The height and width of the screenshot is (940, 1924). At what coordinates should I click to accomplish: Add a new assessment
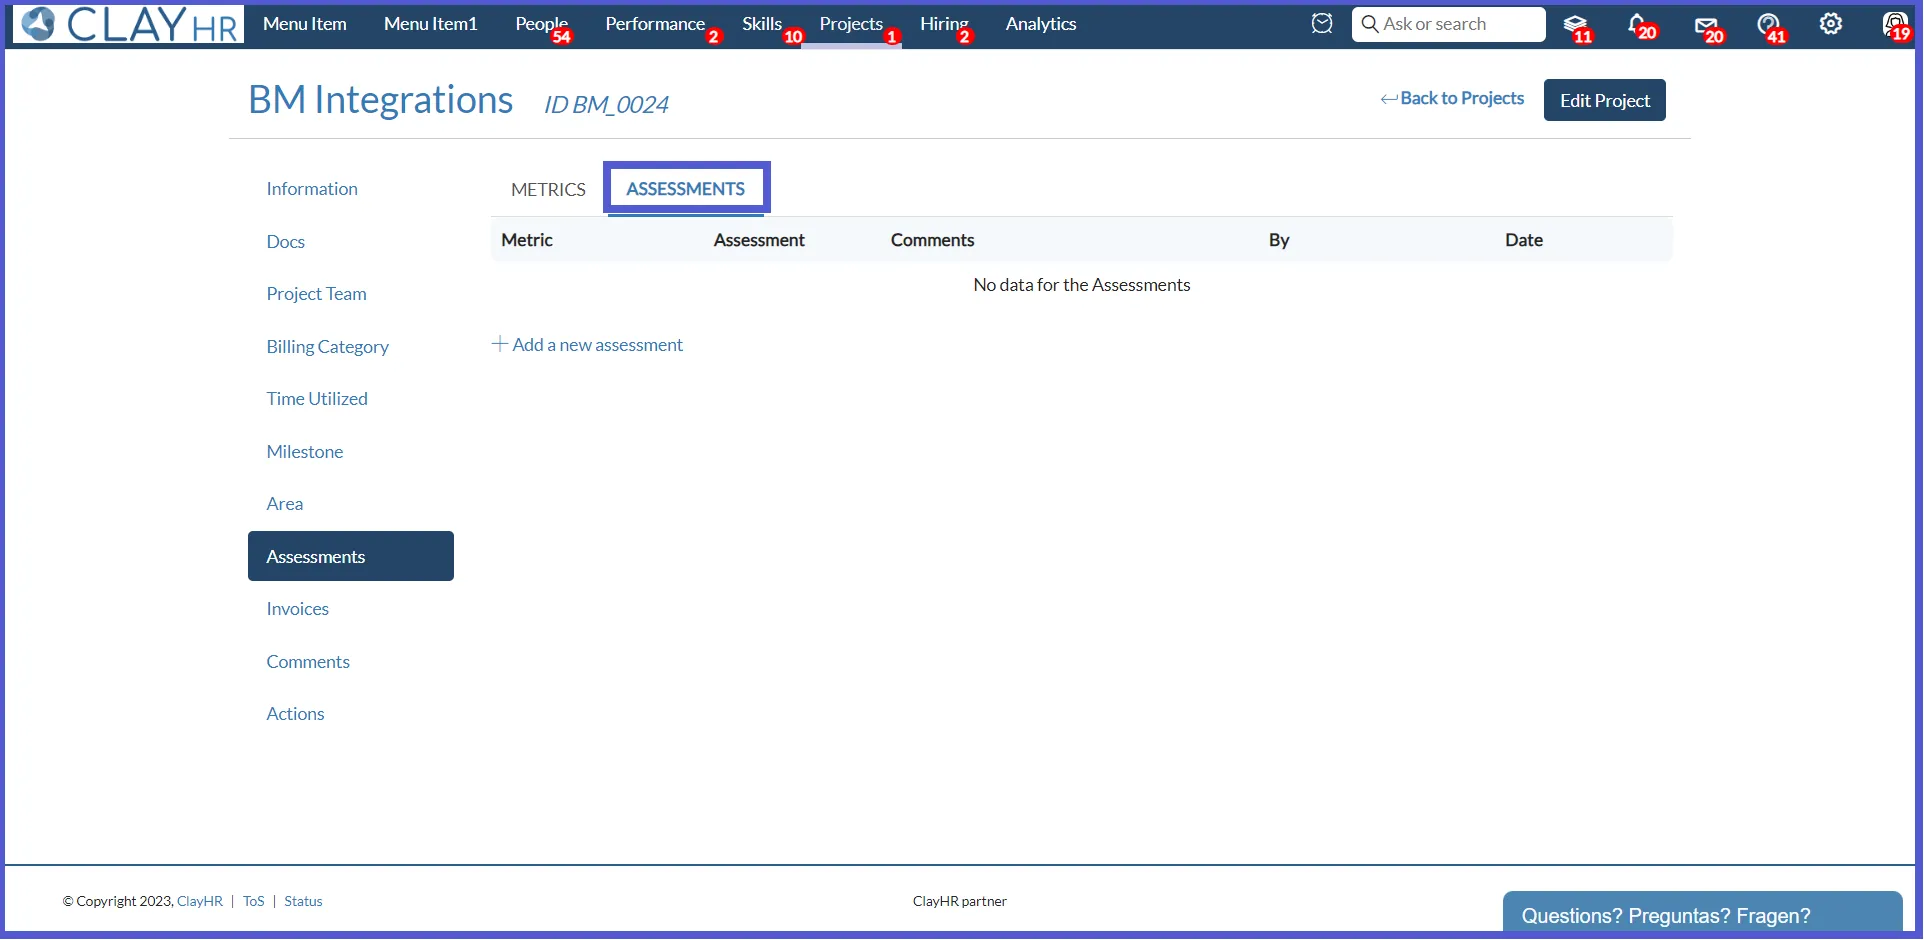point(598,345)
